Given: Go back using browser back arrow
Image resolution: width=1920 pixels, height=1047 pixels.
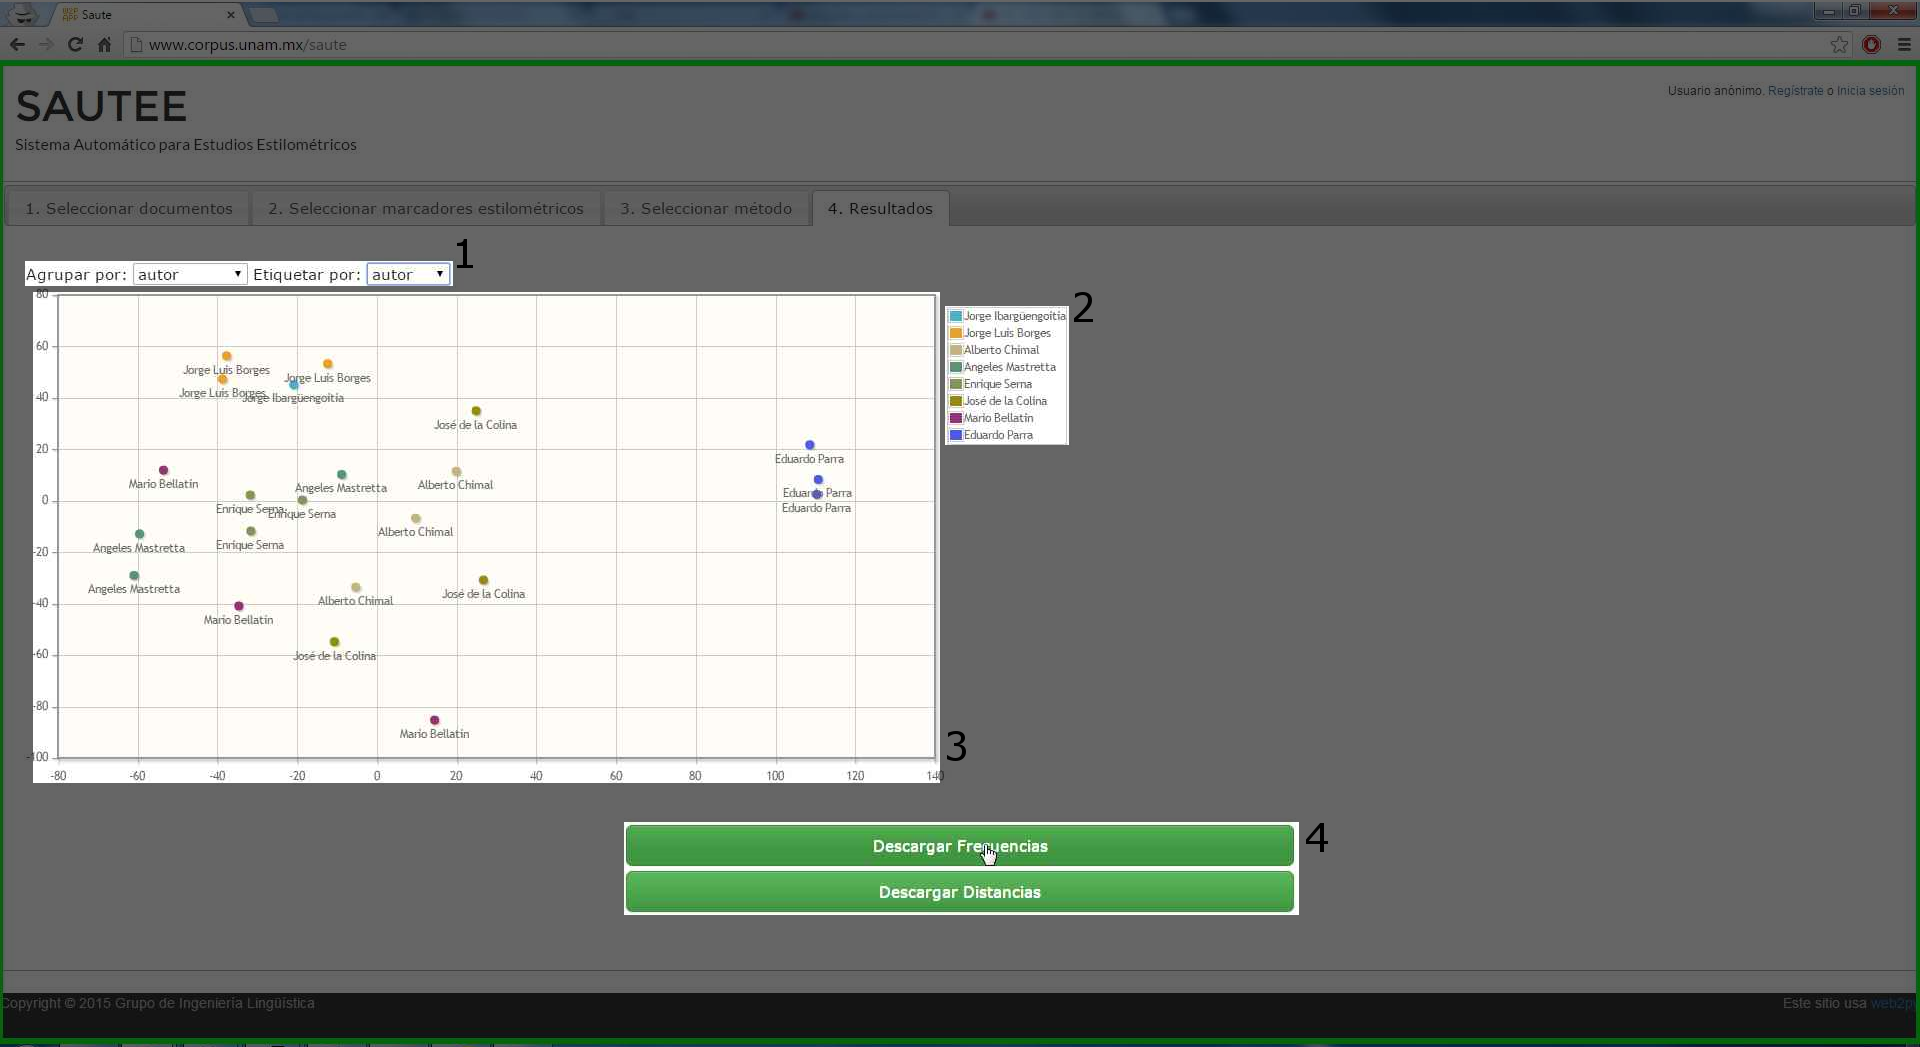Looking at the screenshot, I should point(17,44).
